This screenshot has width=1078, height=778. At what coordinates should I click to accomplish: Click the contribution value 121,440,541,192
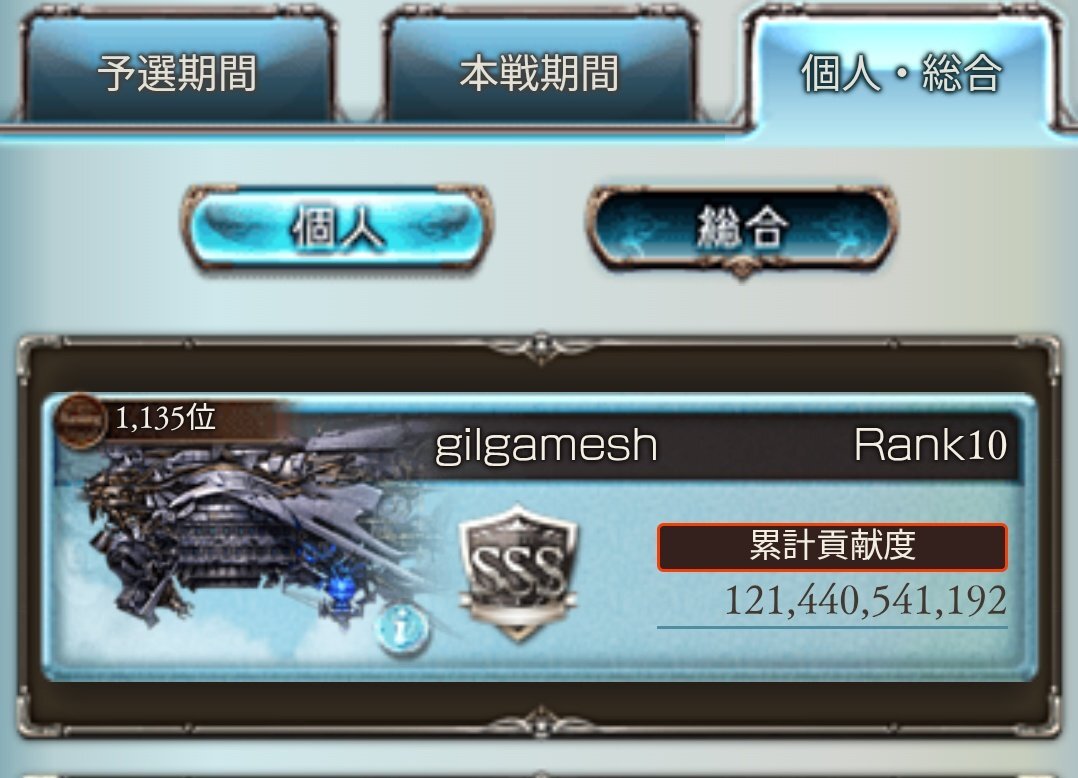(x=866, y=601)
